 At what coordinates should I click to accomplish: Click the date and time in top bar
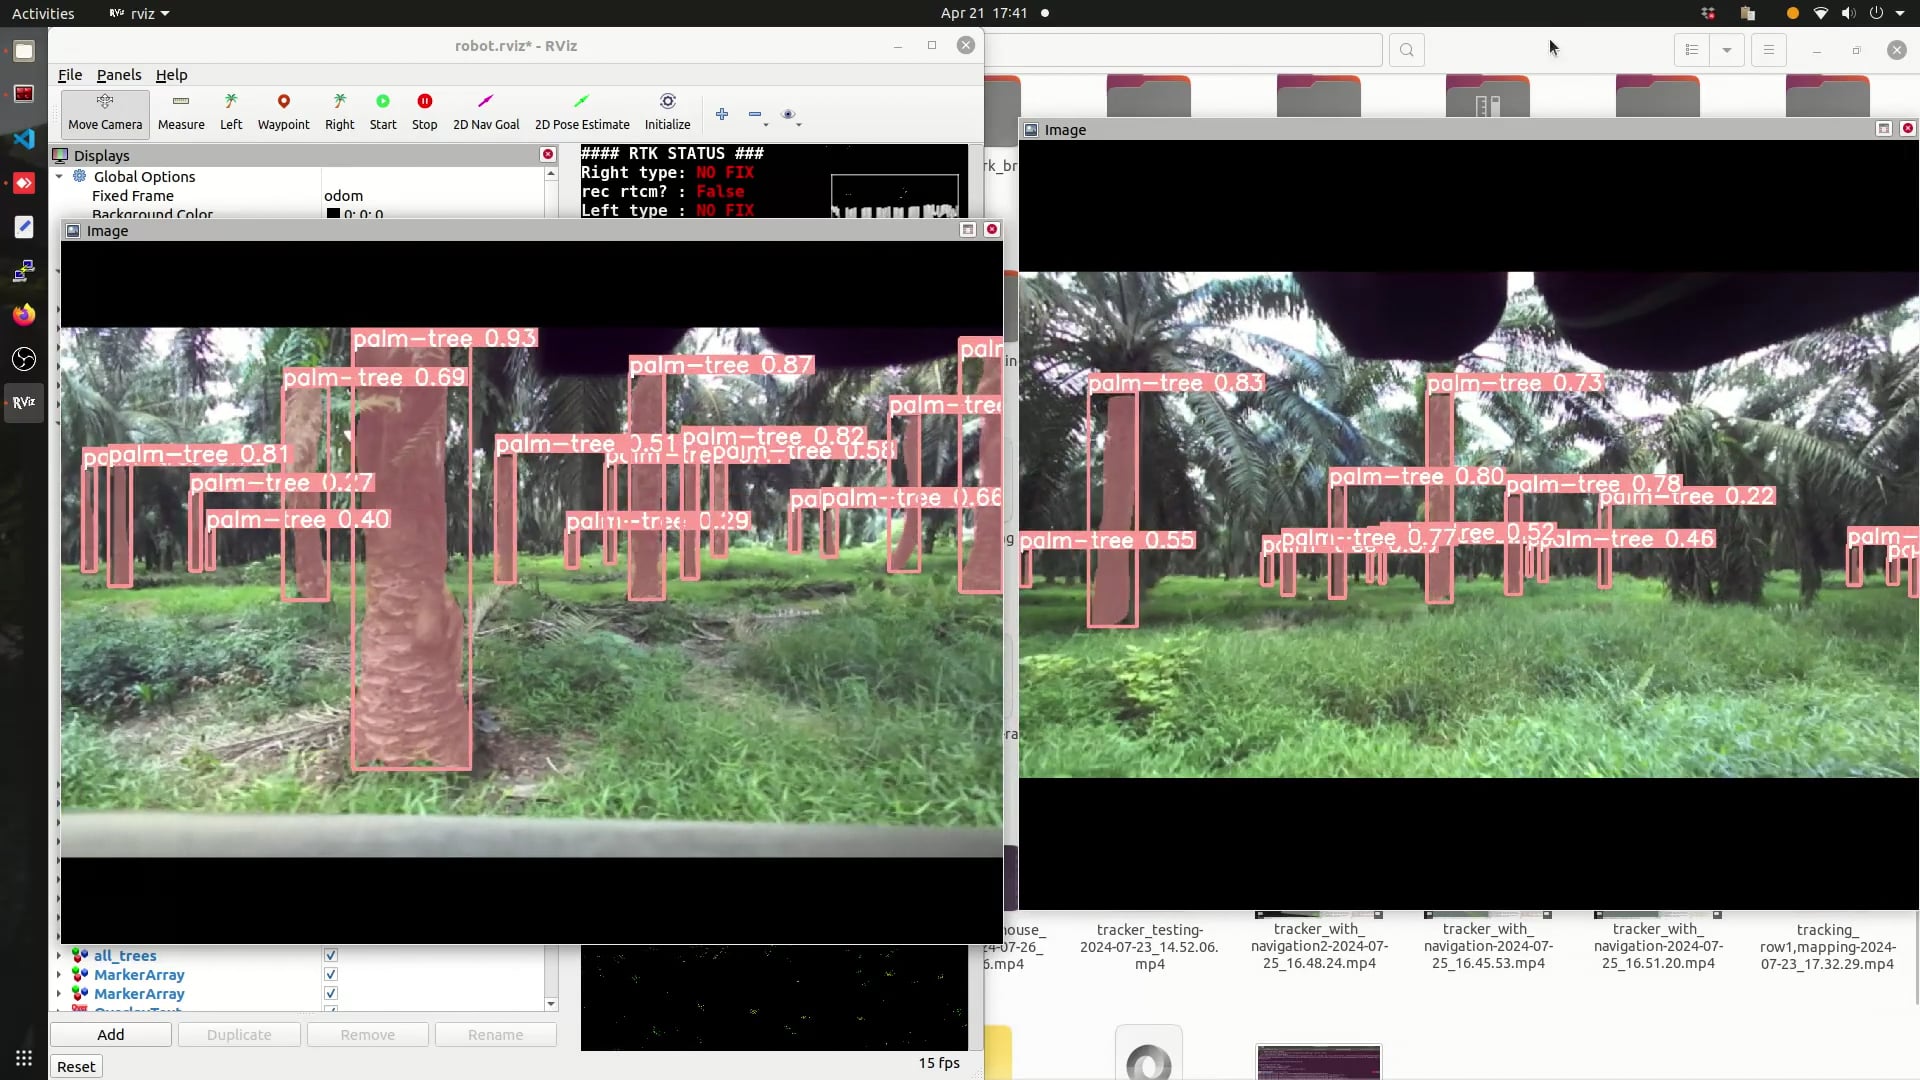point(984,13)
